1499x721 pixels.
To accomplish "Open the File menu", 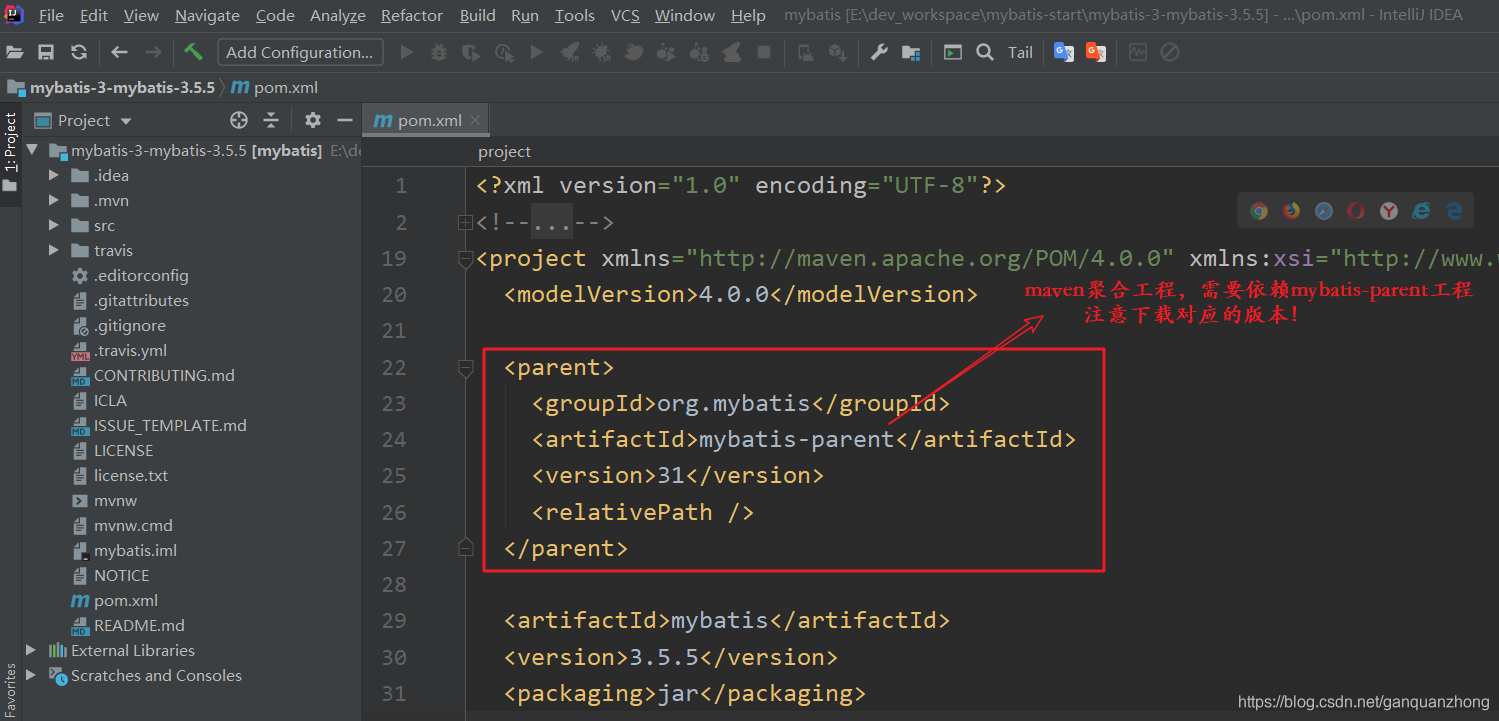I will (51, 15).
